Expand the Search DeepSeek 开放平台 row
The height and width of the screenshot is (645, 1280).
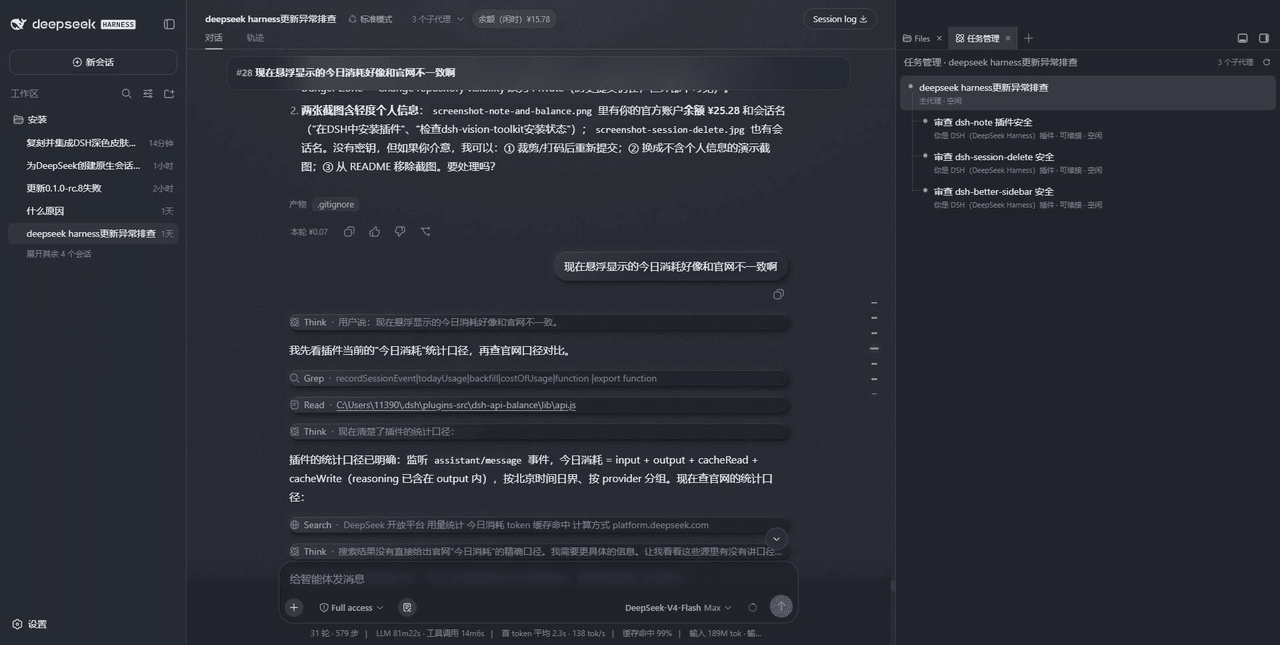[539, 525]
